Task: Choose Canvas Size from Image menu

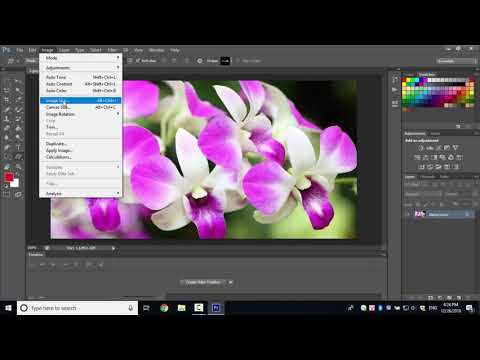Action: 80,107
